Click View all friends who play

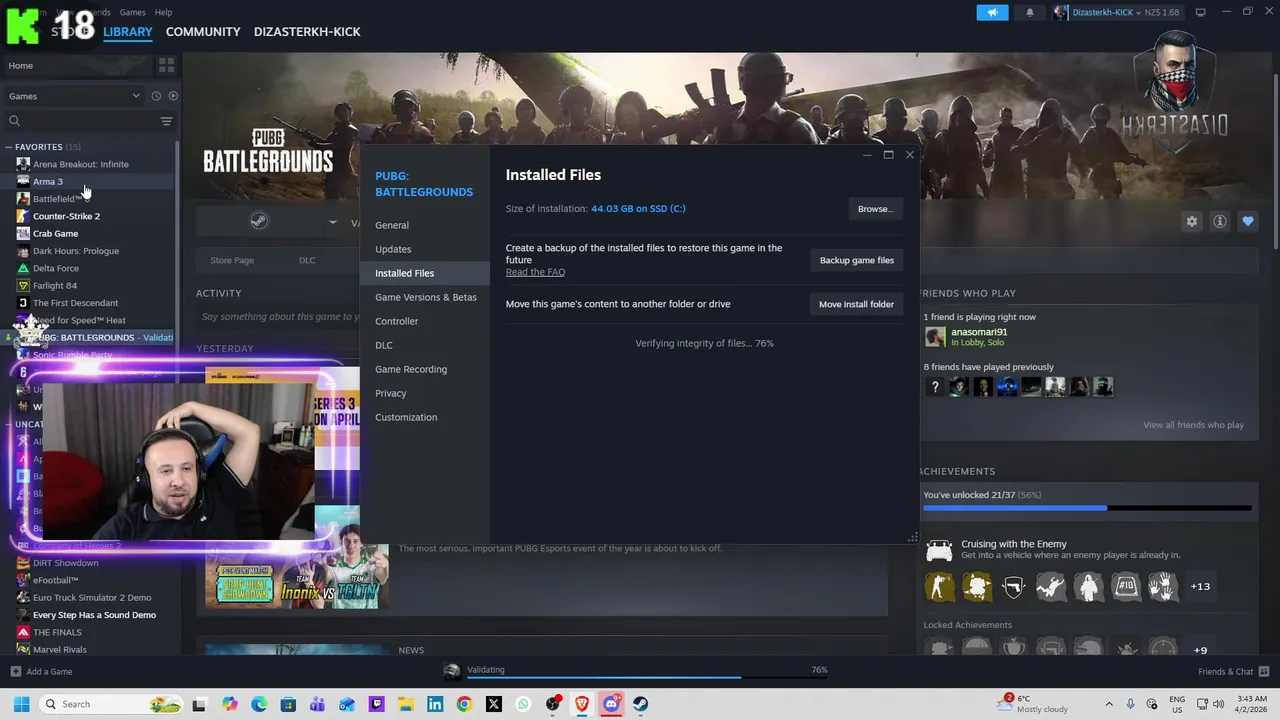pyautogui.click(x=1193, y=425)
